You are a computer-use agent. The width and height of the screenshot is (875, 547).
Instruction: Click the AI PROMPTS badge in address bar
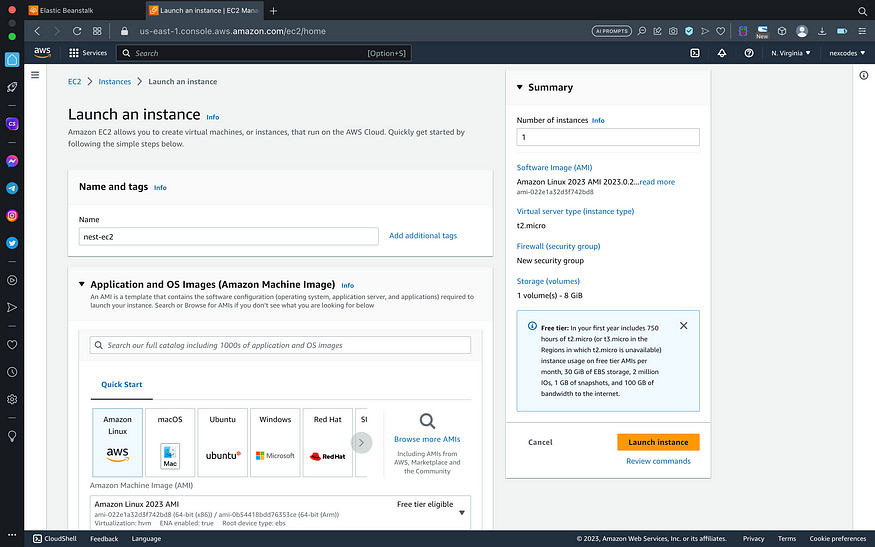coord(612,31)
